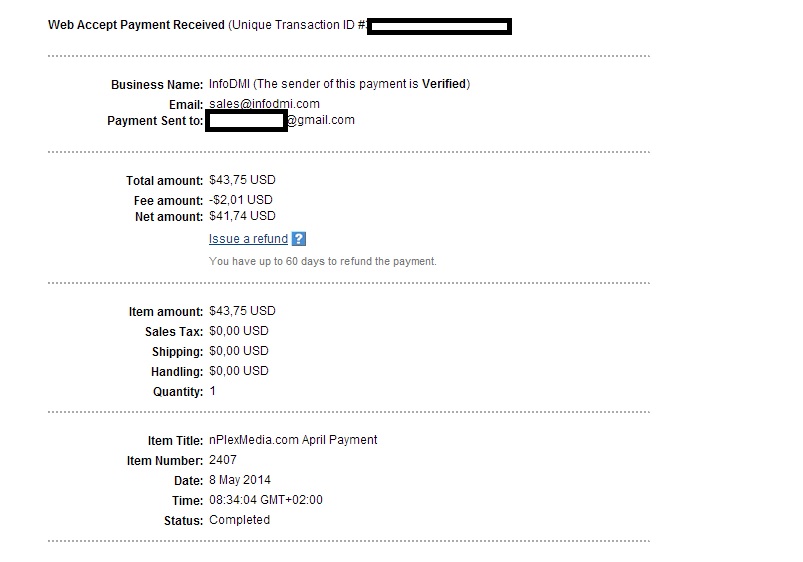Click the Item amount $43,75 USD value
The image size is (803, 562).
[242, 311]
